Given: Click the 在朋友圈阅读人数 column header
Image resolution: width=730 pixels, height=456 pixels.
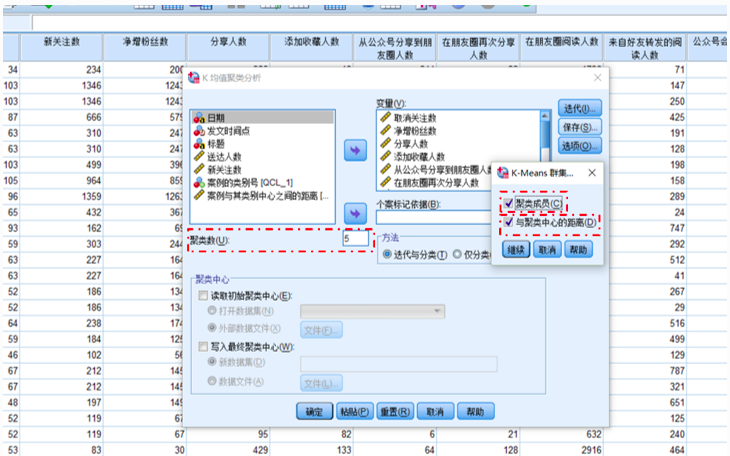Looking at the screenshot, I should pos(561,48).
